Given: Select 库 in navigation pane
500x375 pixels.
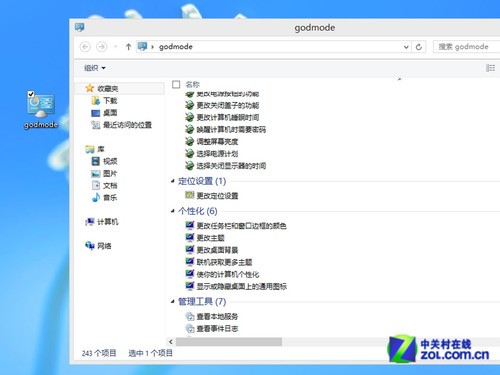Looking at the screenshot, I should click(x=101, y=149).
